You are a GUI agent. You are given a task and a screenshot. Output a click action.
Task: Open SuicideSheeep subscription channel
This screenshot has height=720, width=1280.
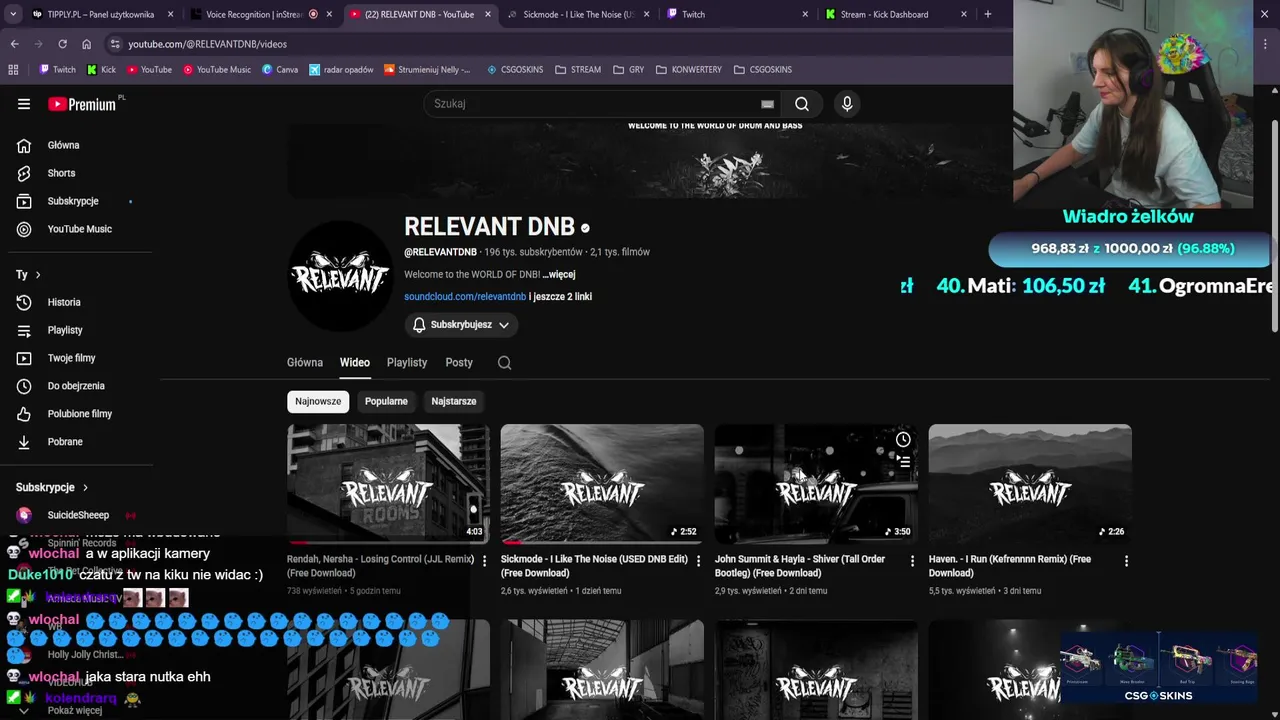(76, 516)
